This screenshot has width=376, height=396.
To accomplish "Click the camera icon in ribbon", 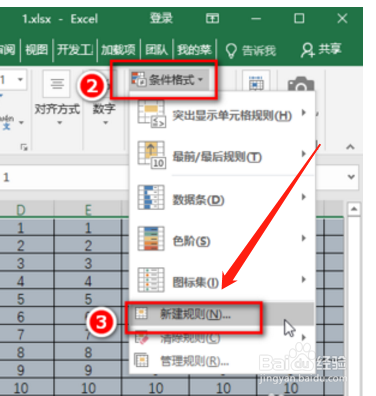I will pos(301,85).
